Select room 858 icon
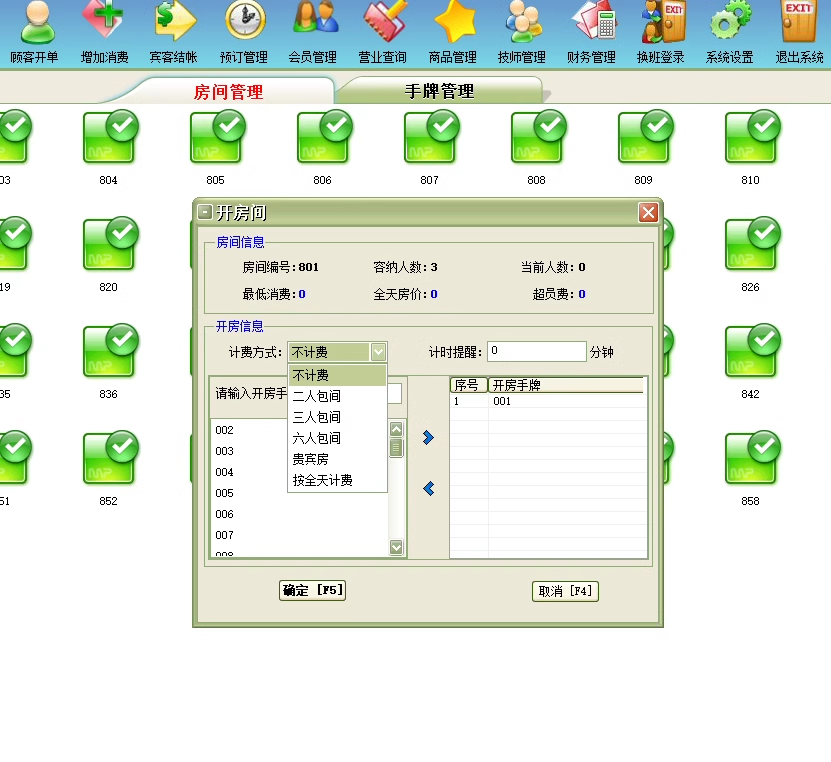This screenshot has height=762, width=831. click(753, 458)
